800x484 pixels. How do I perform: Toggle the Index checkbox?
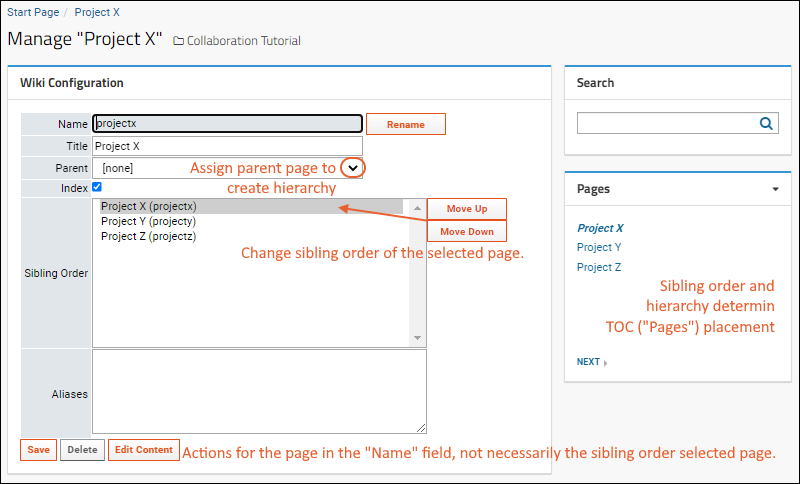pos(97,187)
